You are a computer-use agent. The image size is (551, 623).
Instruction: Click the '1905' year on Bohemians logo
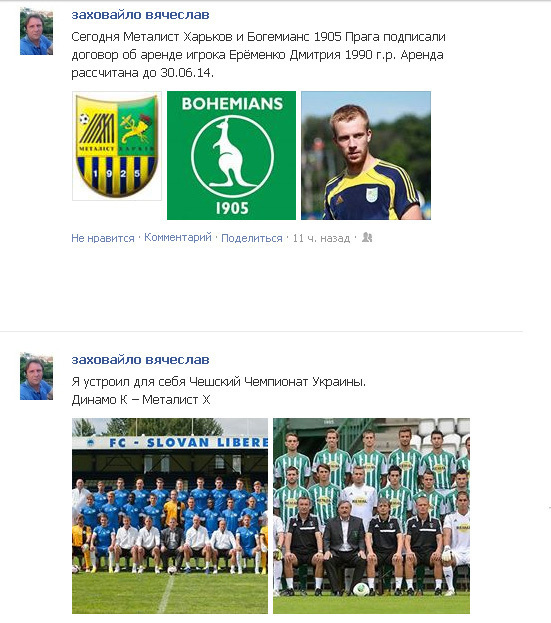232,208
